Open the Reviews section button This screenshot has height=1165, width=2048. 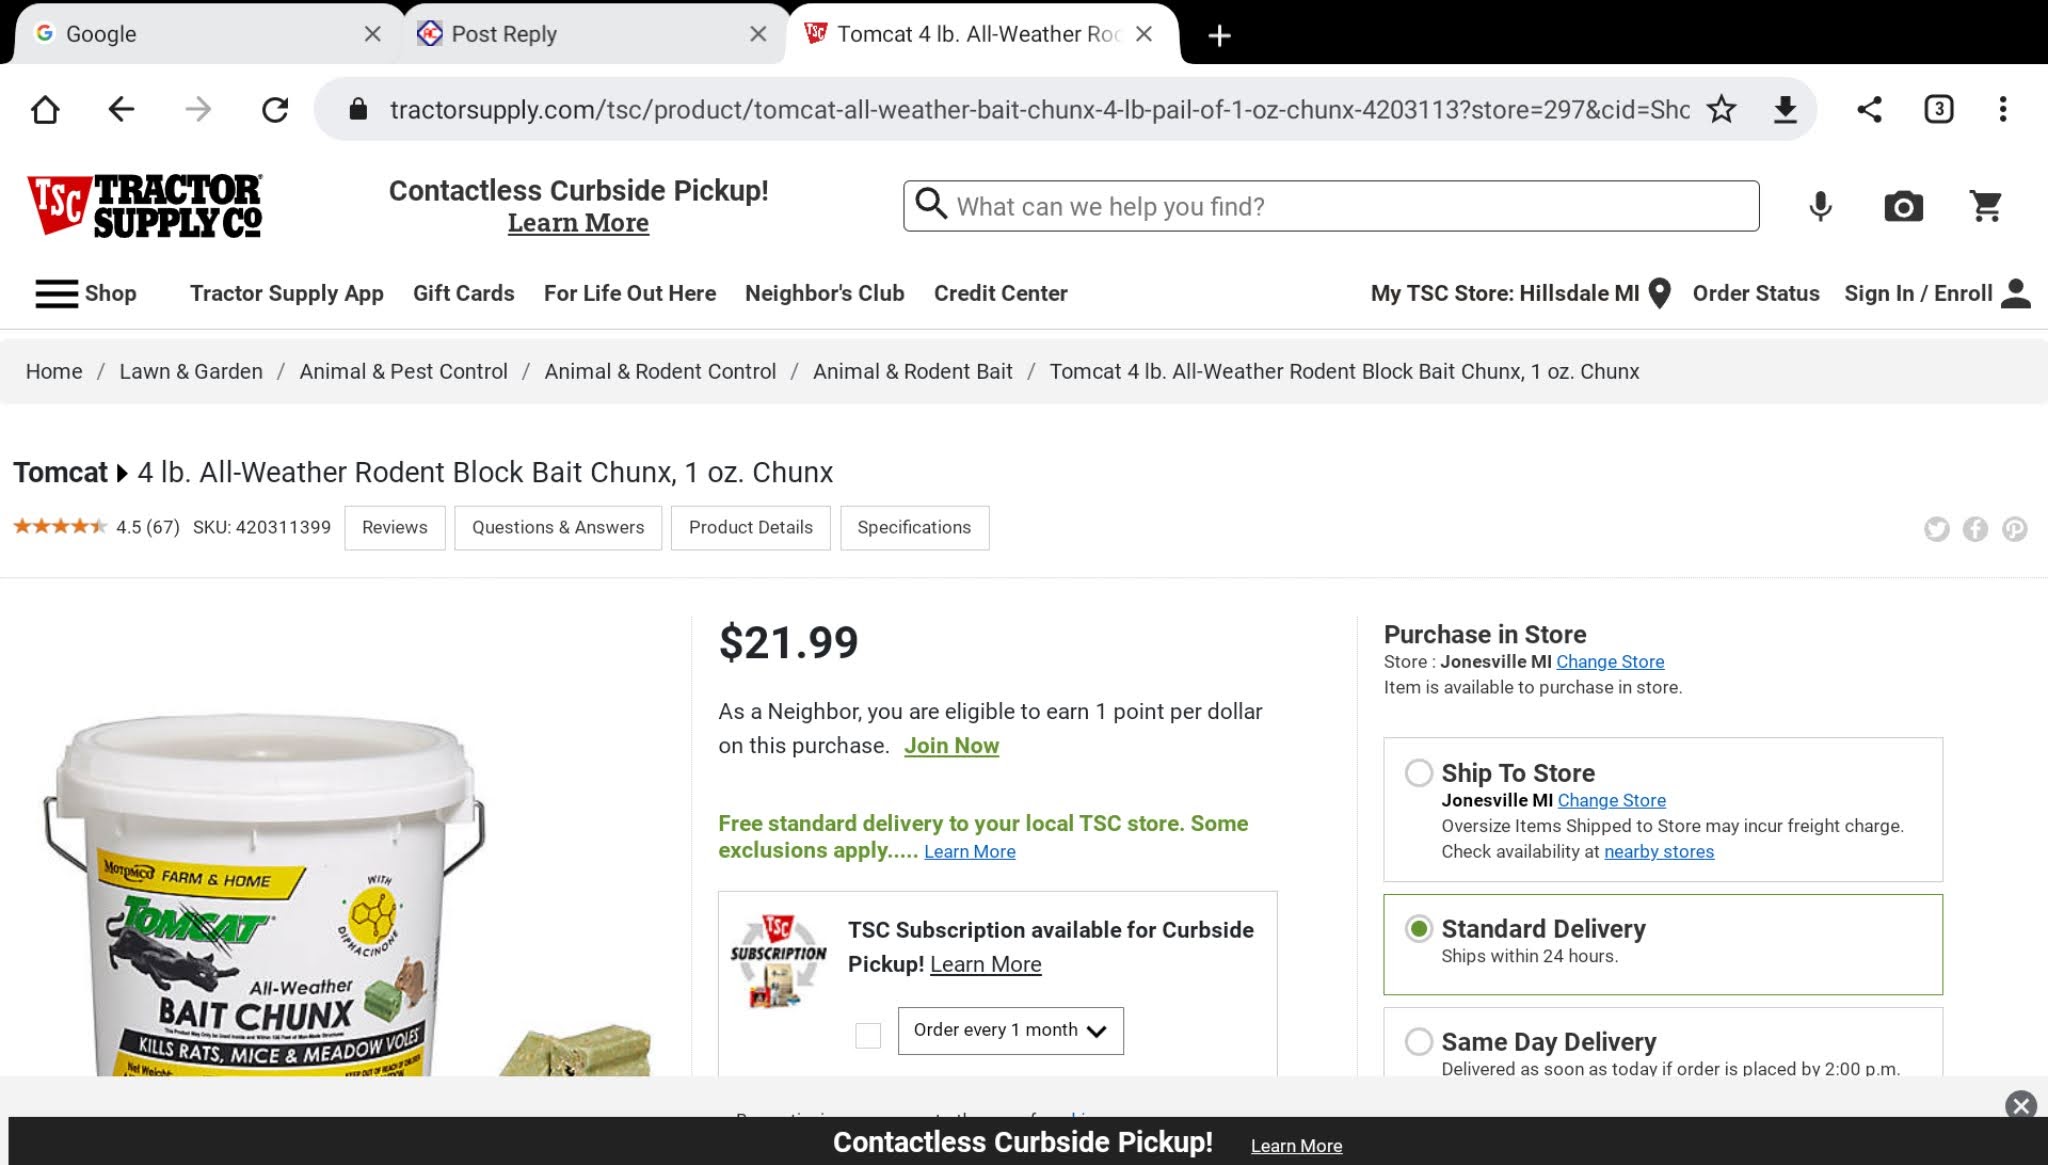[x=394, y=528]
